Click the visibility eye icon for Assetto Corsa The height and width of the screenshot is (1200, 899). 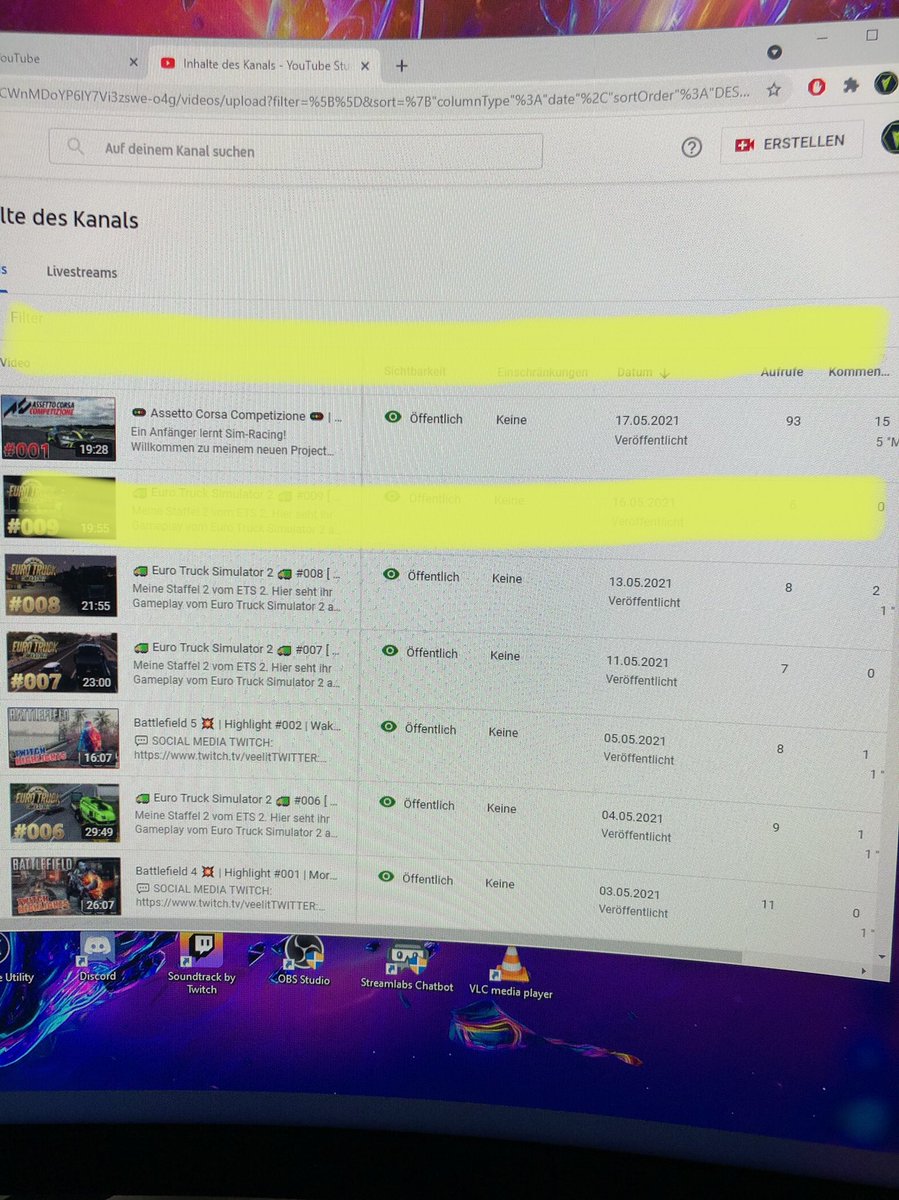point(393,418)
